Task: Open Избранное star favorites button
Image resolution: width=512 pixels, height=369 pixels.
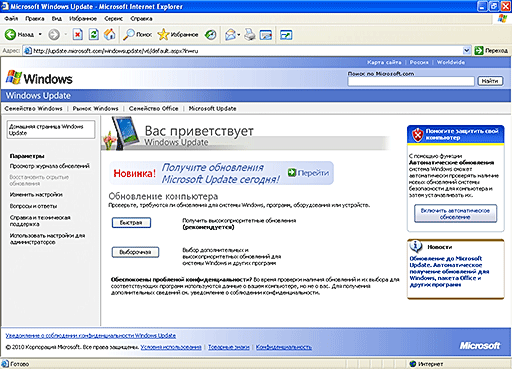Action: (x=178, y=34)
